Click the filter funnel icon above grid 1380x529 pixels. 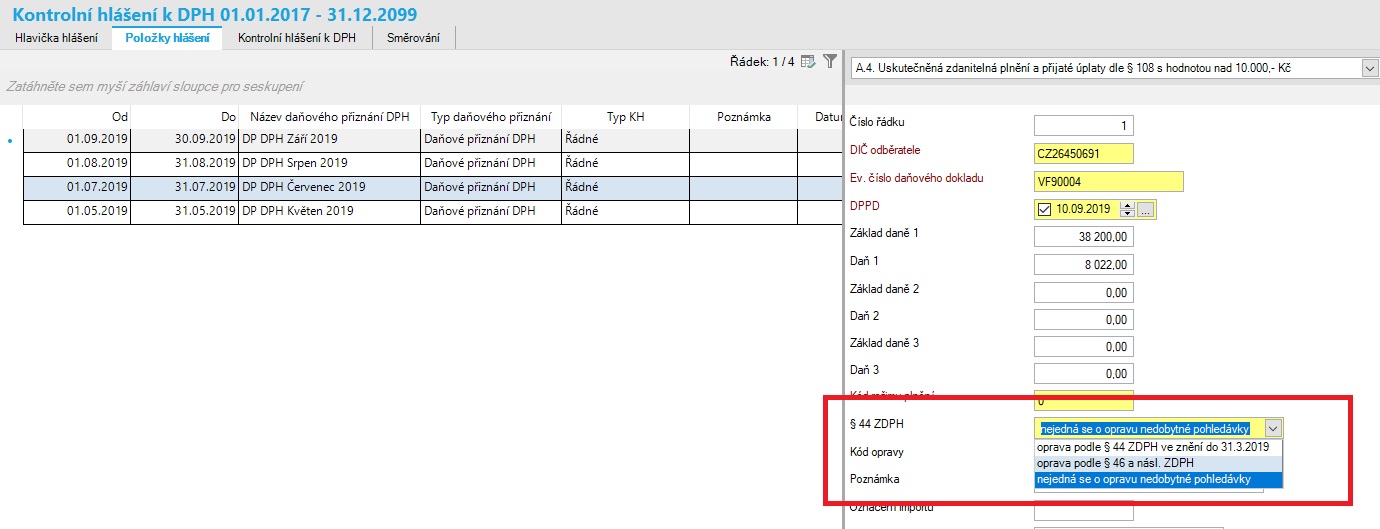coord(829,62)
